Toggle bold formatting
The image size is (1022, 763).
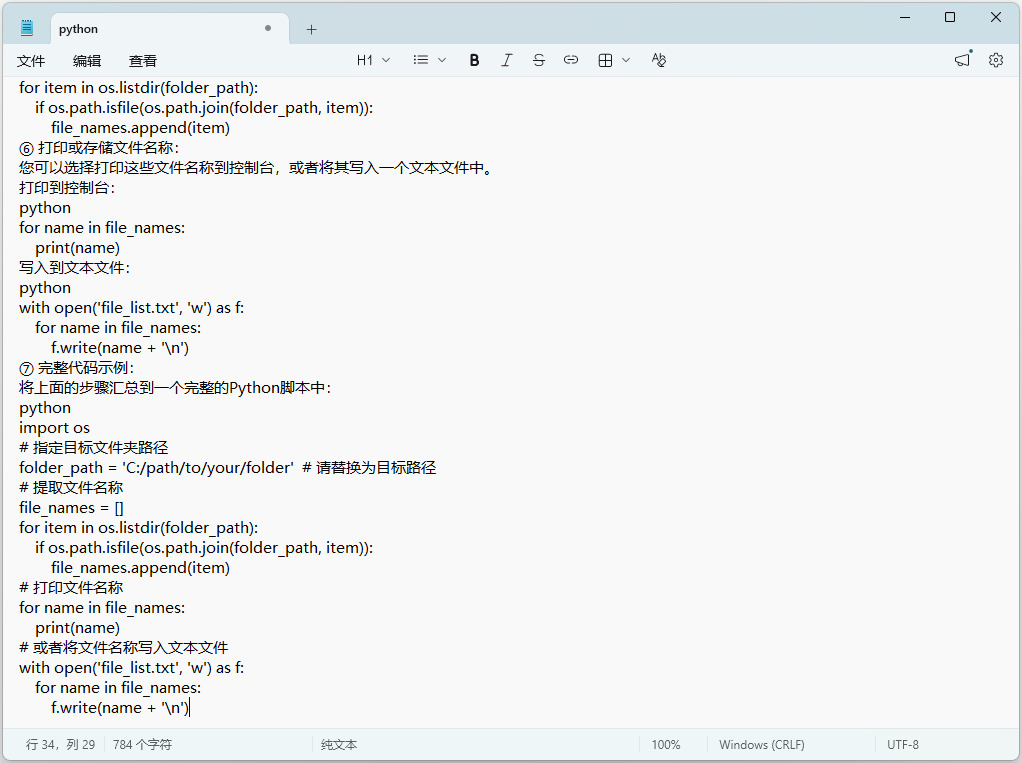[x=474, y=61]
